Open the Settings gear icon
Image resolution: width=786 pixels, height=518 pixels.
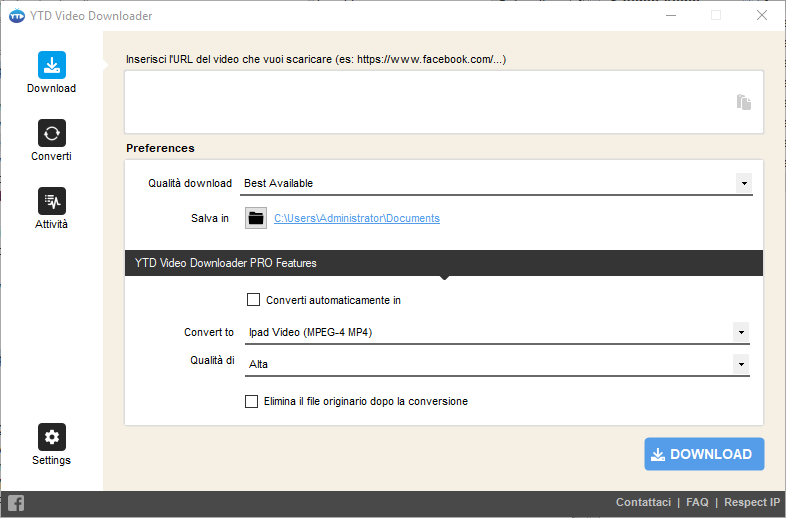(52, 437)
